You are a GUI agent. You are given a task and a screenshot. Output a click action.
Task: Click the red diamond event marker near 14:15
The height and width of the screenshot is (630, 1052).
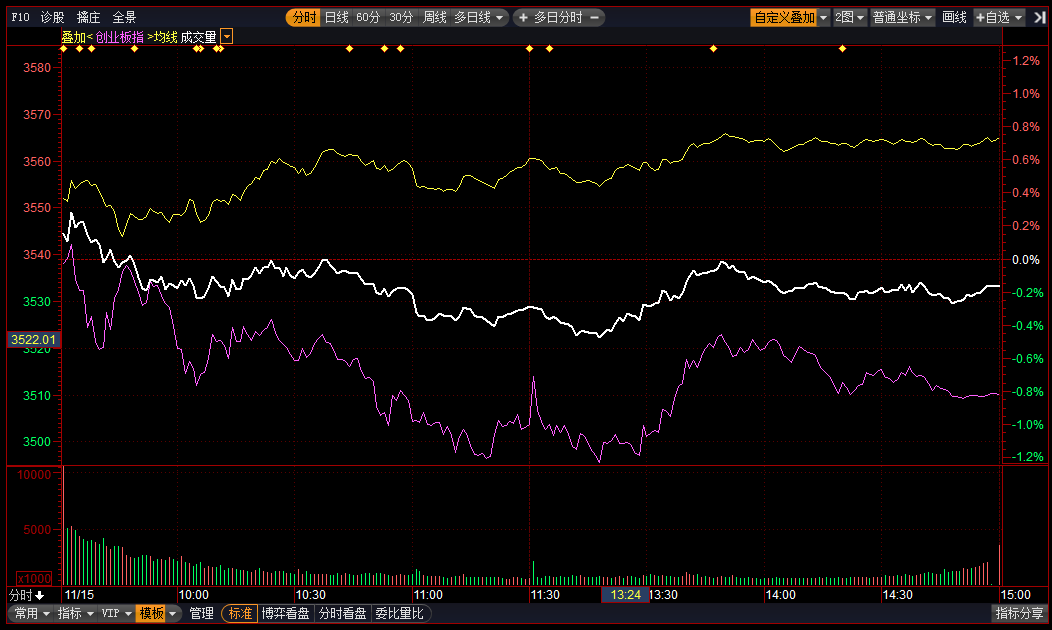pyautogui.click(x=842, y=48)
